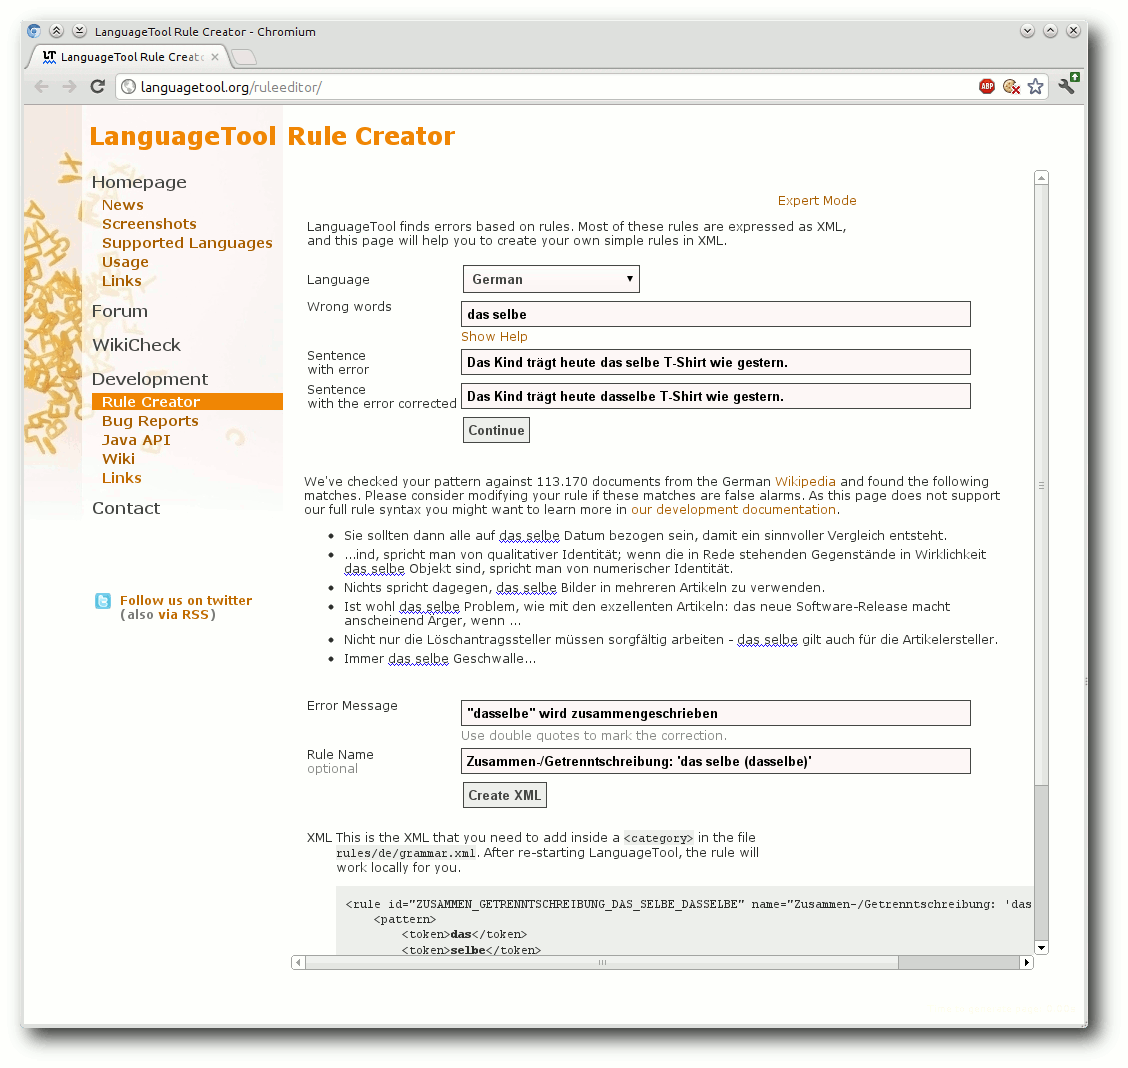Click the vertical scrollbar down arrow
The width and height of the screenshot is (1128, 1068).
[x=1041, y=947]
